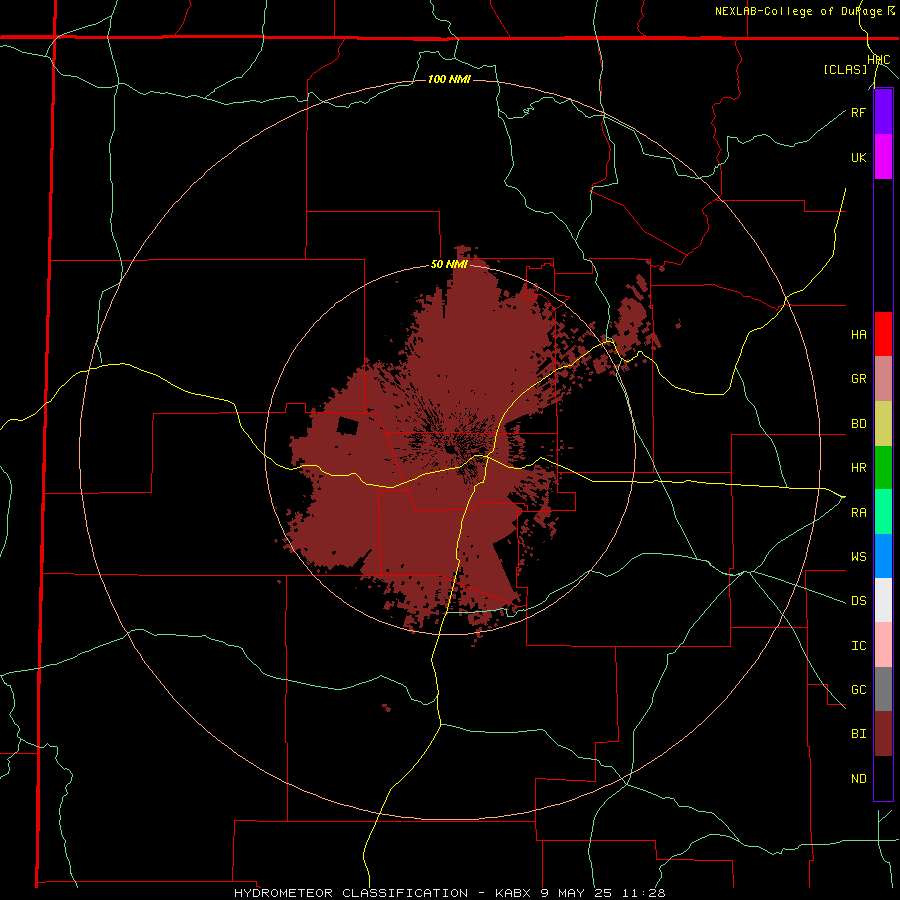Click the [CLAS] legend header
The height and width of the screenshot is (900, 900).
[845, 69]
